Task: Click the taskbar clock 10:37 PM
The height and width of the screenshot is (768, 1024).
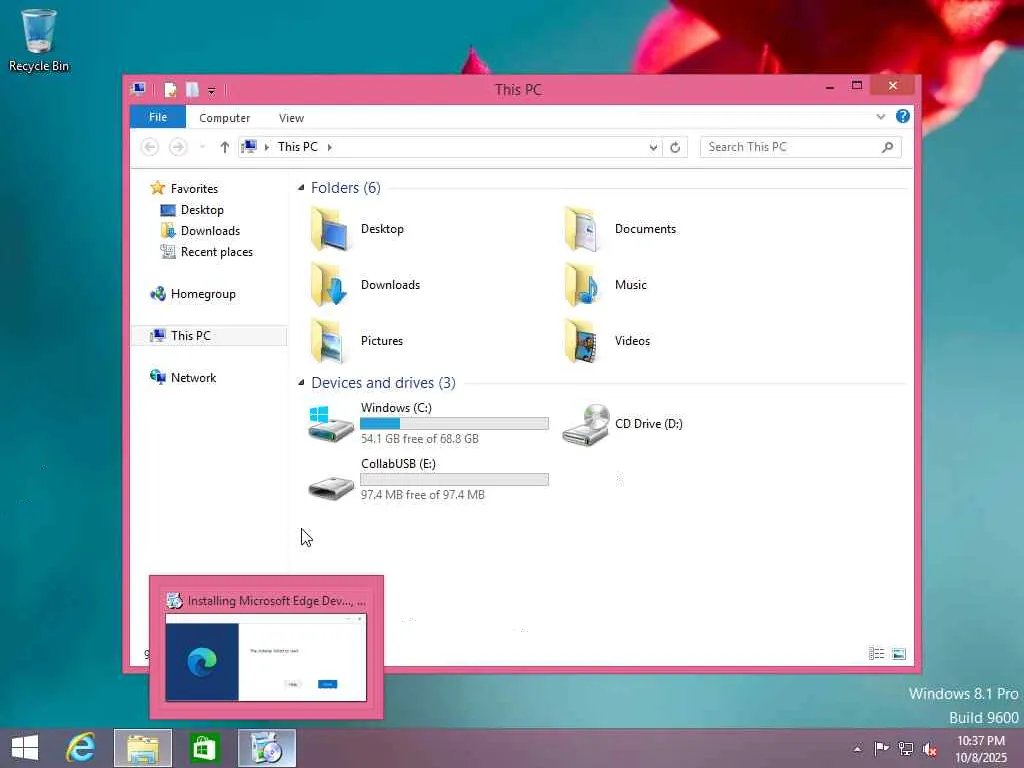Action: click(x=980, y=741)
